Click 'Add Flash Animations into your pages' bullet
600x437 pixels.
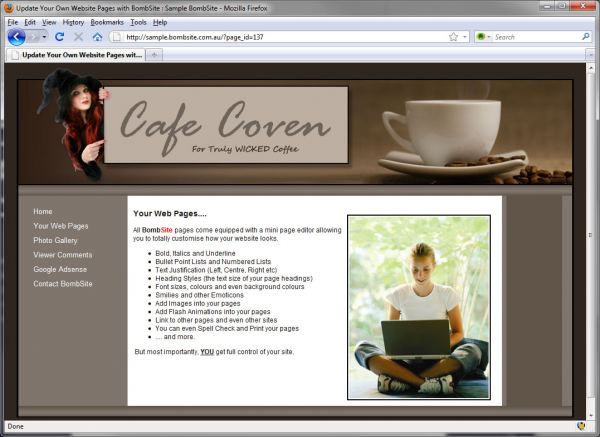tap(213, 312)
